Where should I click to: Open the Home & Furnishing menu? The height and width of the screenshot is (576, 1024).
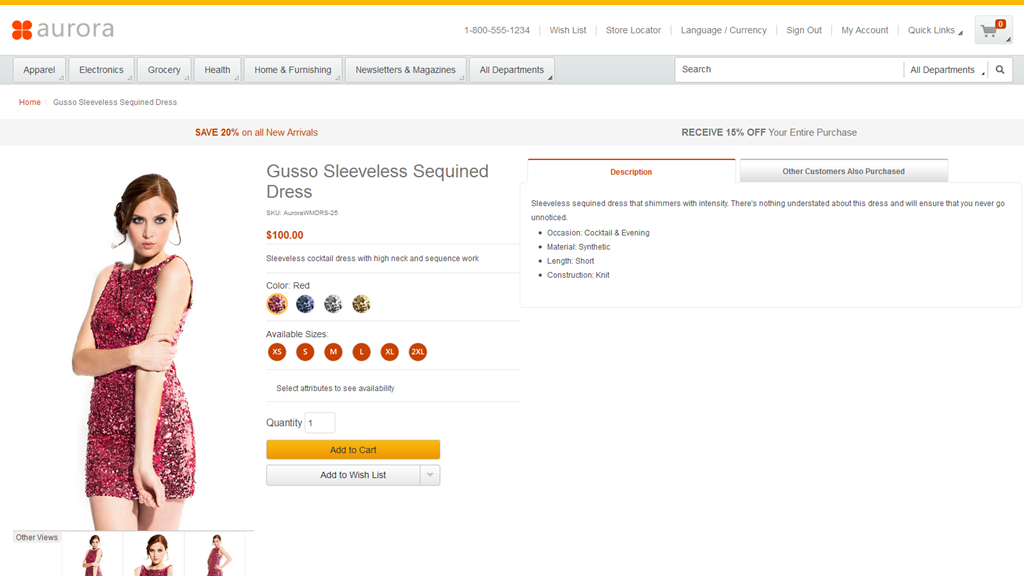click(x=293, y=70)
